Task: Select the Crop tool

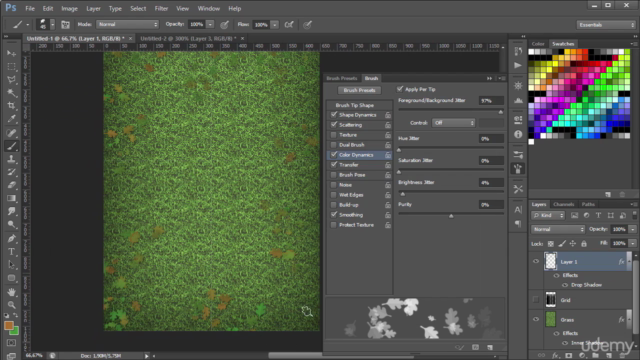Action: (11, 106)
